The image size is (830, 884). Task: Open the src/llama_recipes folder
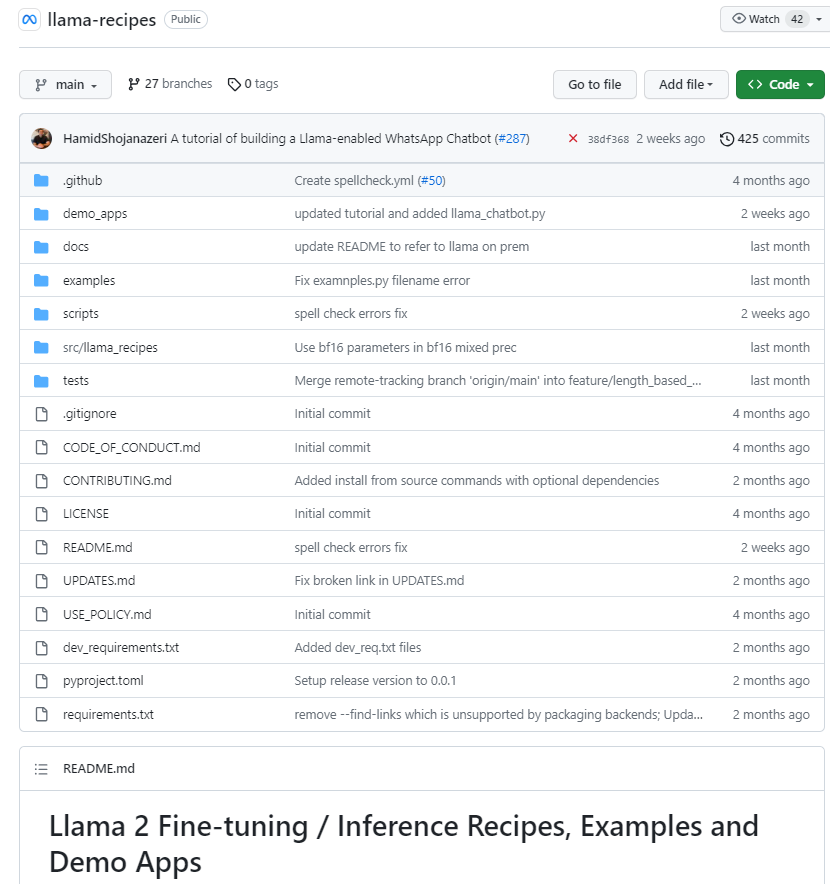tap(110, 347)
